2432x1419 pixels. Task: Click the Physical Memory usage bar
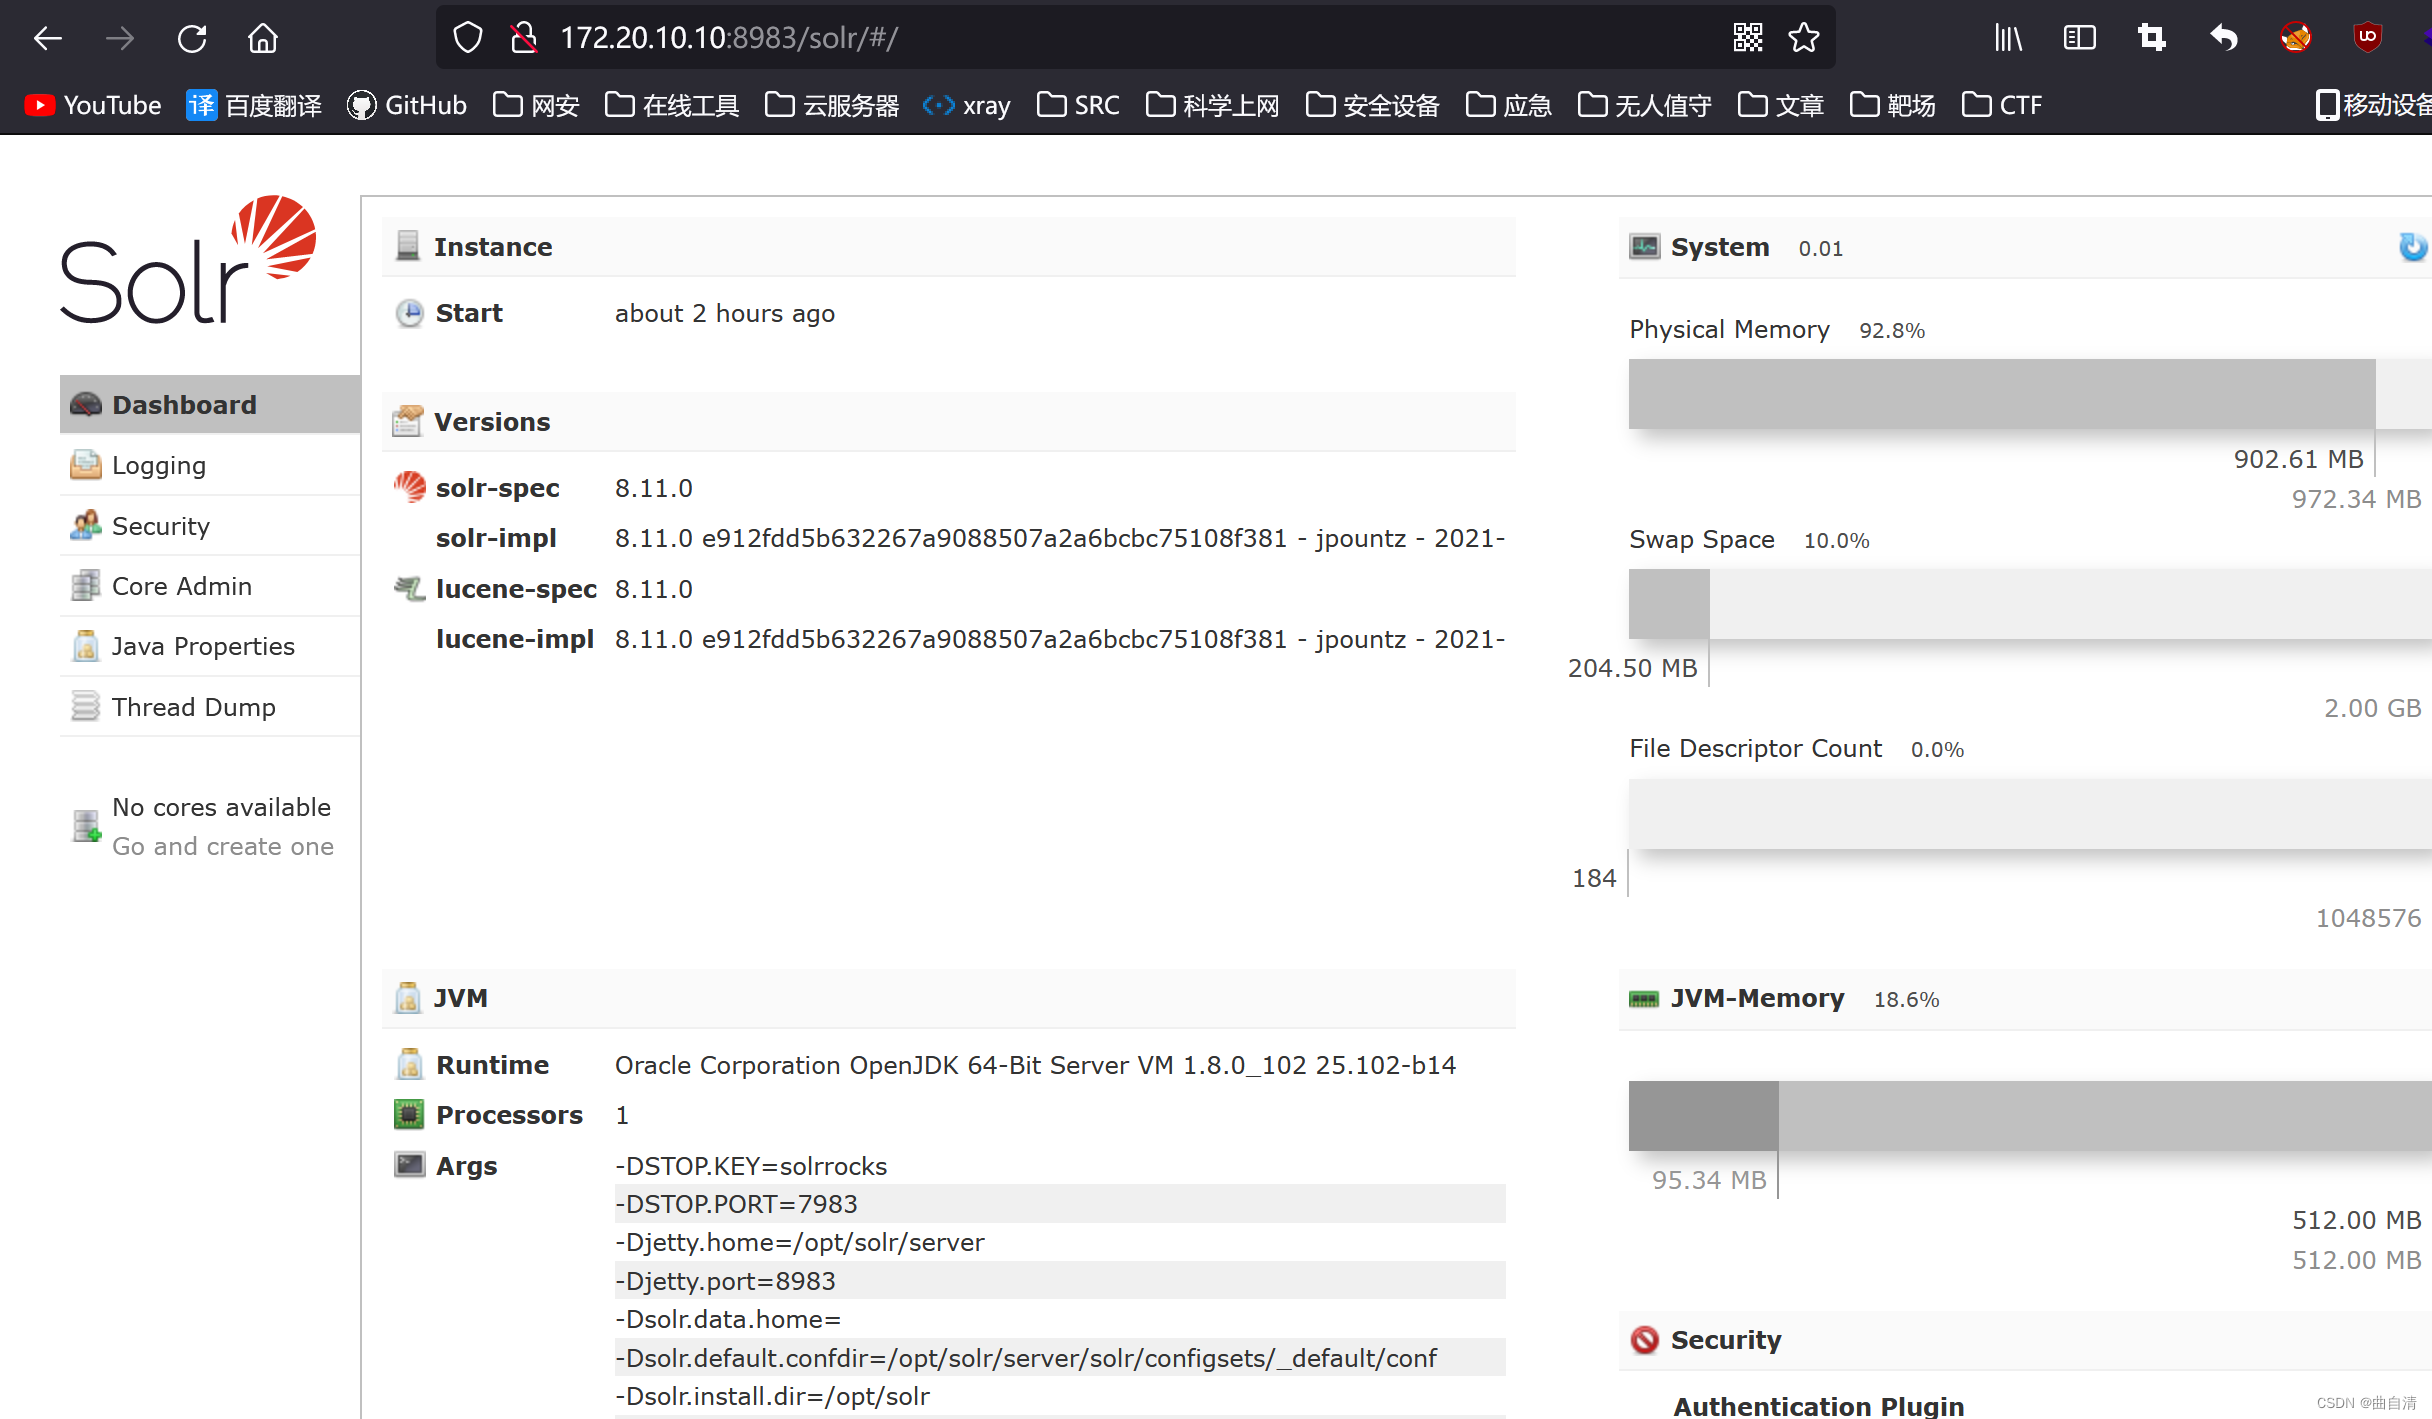2030,394
